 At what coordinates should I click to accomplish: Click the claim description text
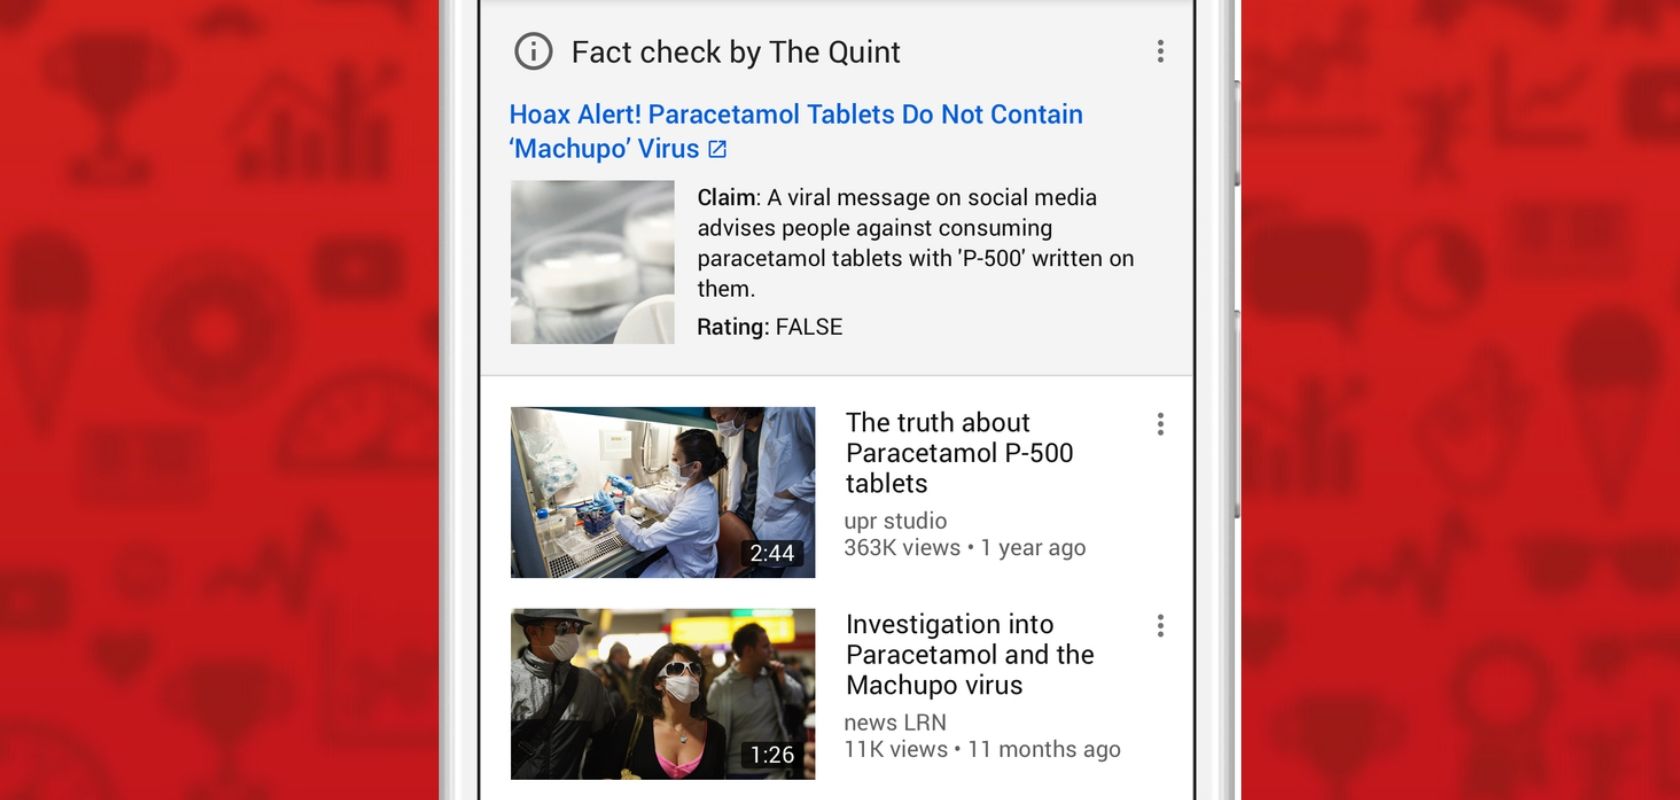[915, 243]
